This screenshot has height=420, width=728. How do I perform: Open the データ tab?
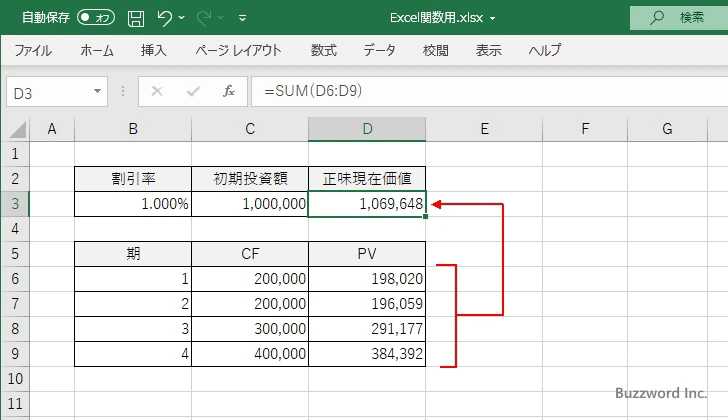click(379, 50)
